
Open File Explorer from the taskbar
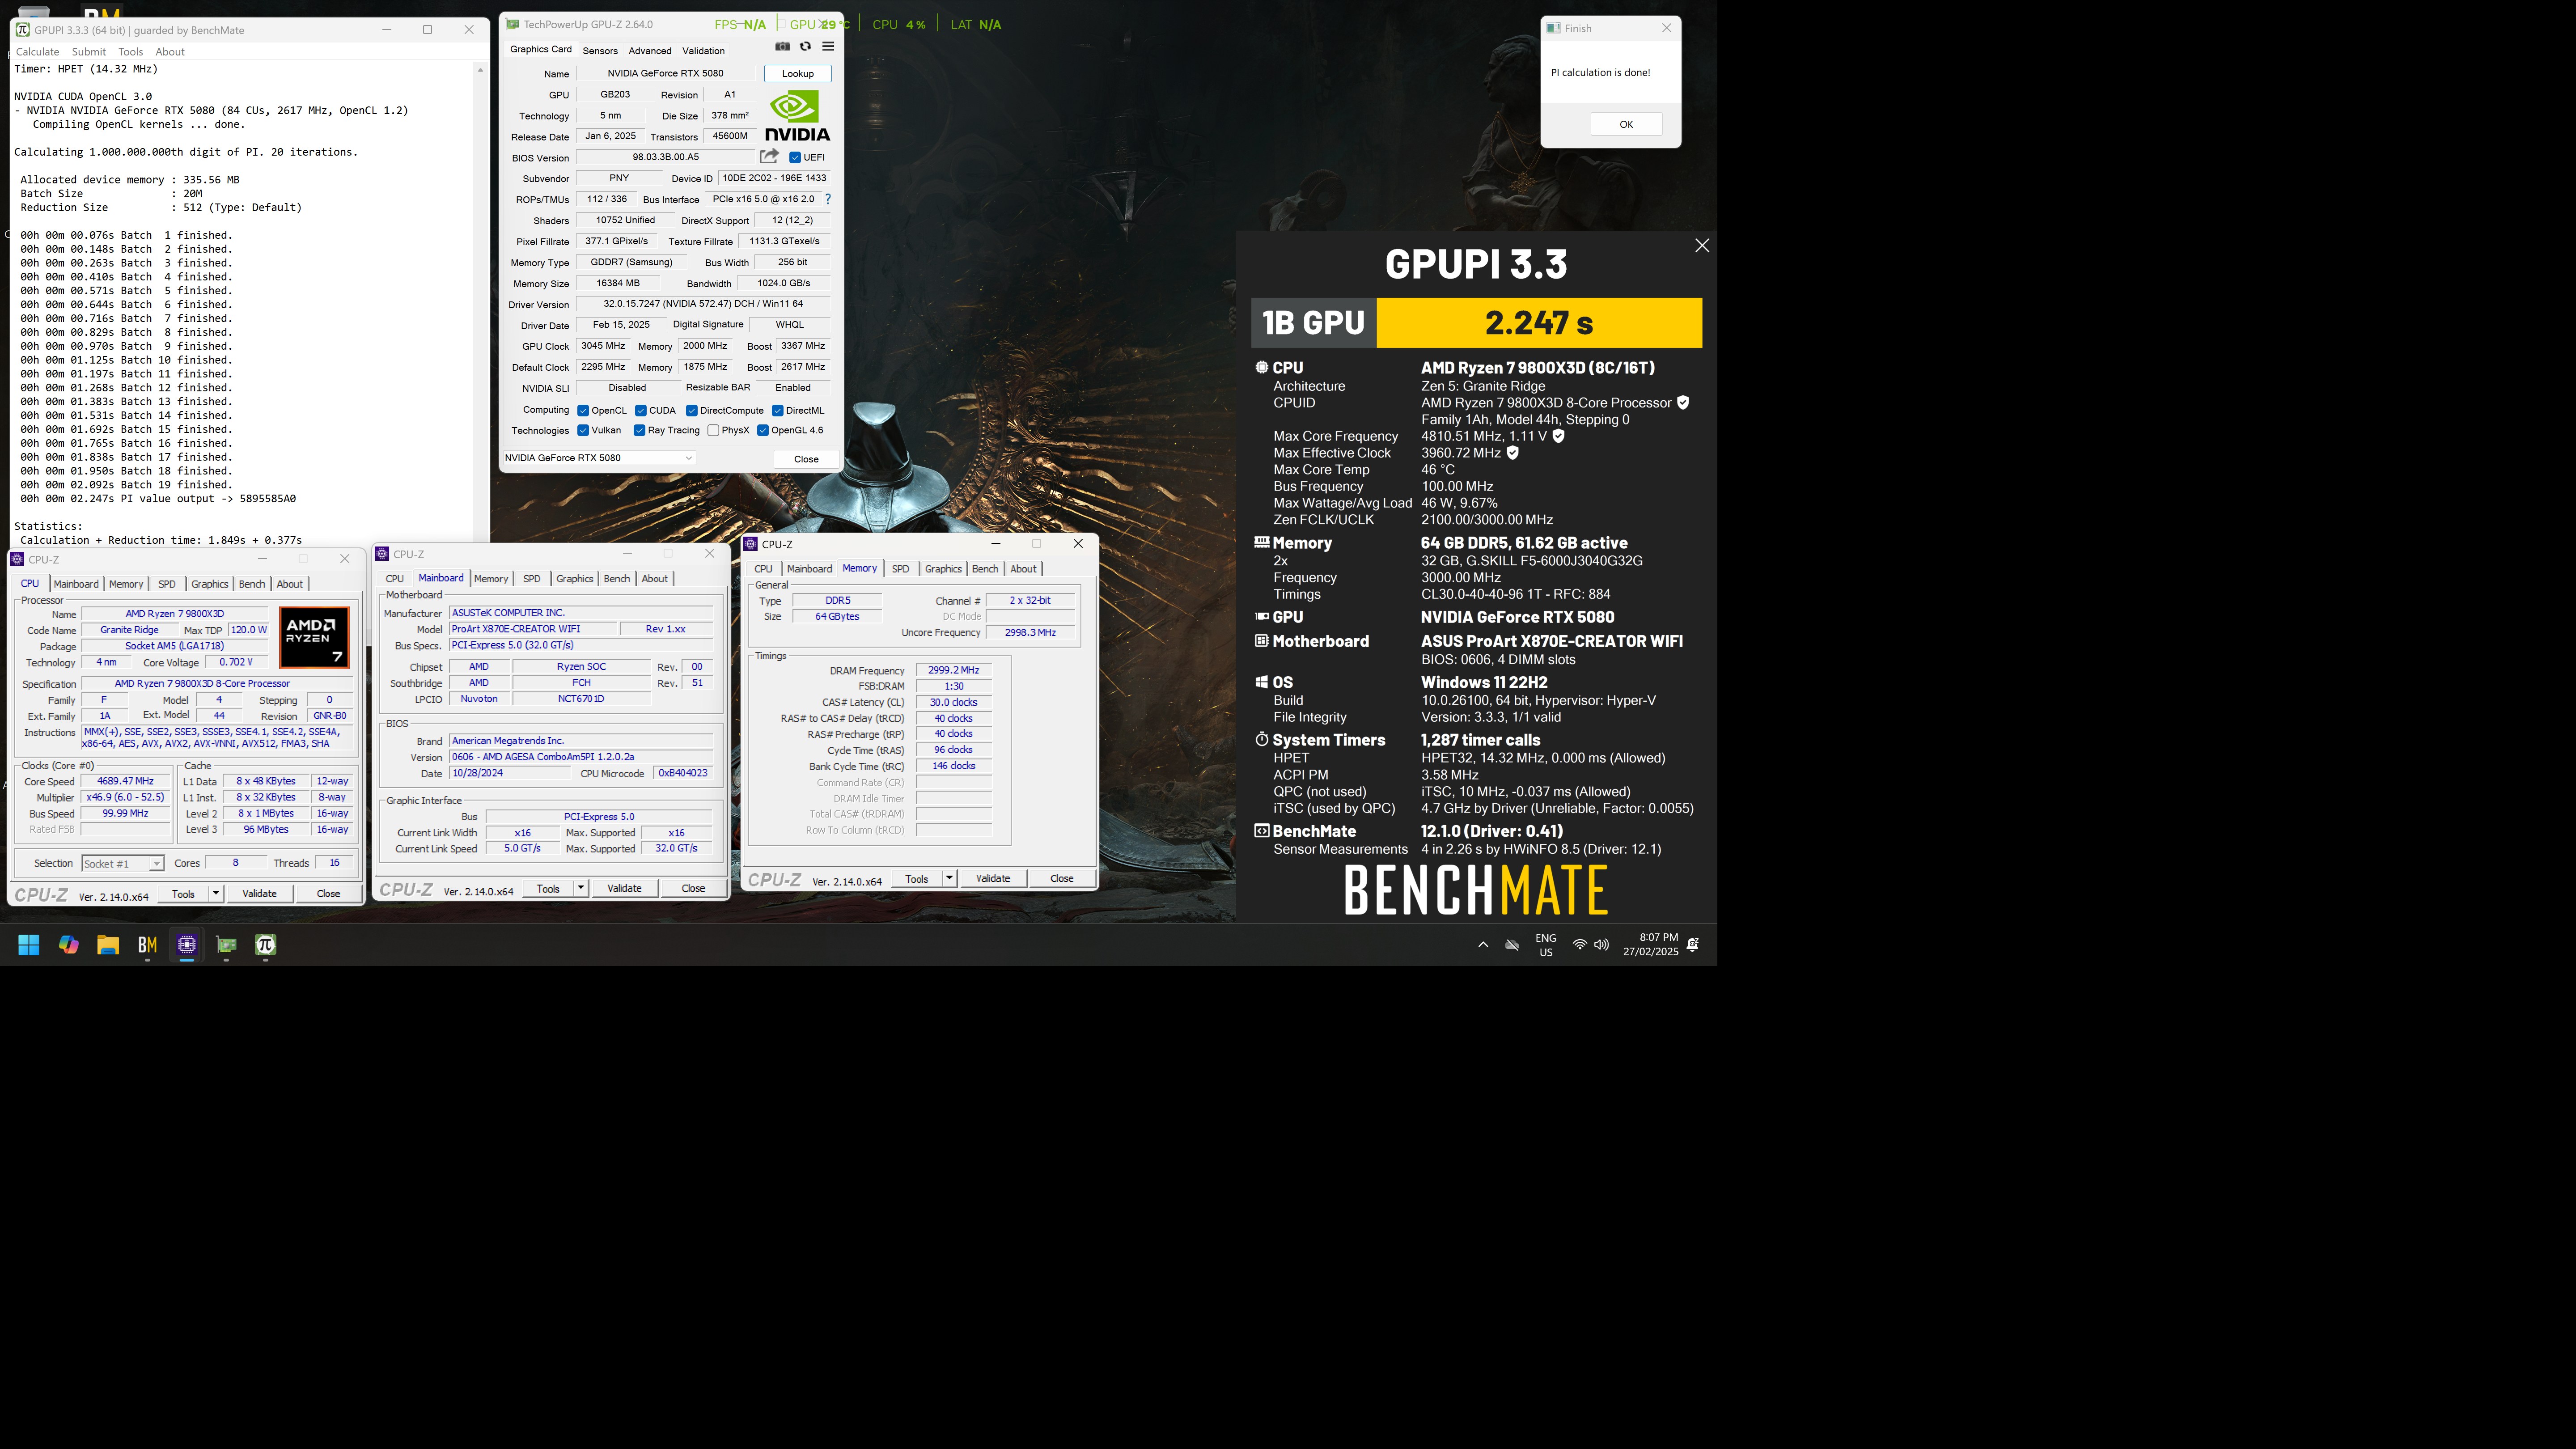[x=108, y=944]
